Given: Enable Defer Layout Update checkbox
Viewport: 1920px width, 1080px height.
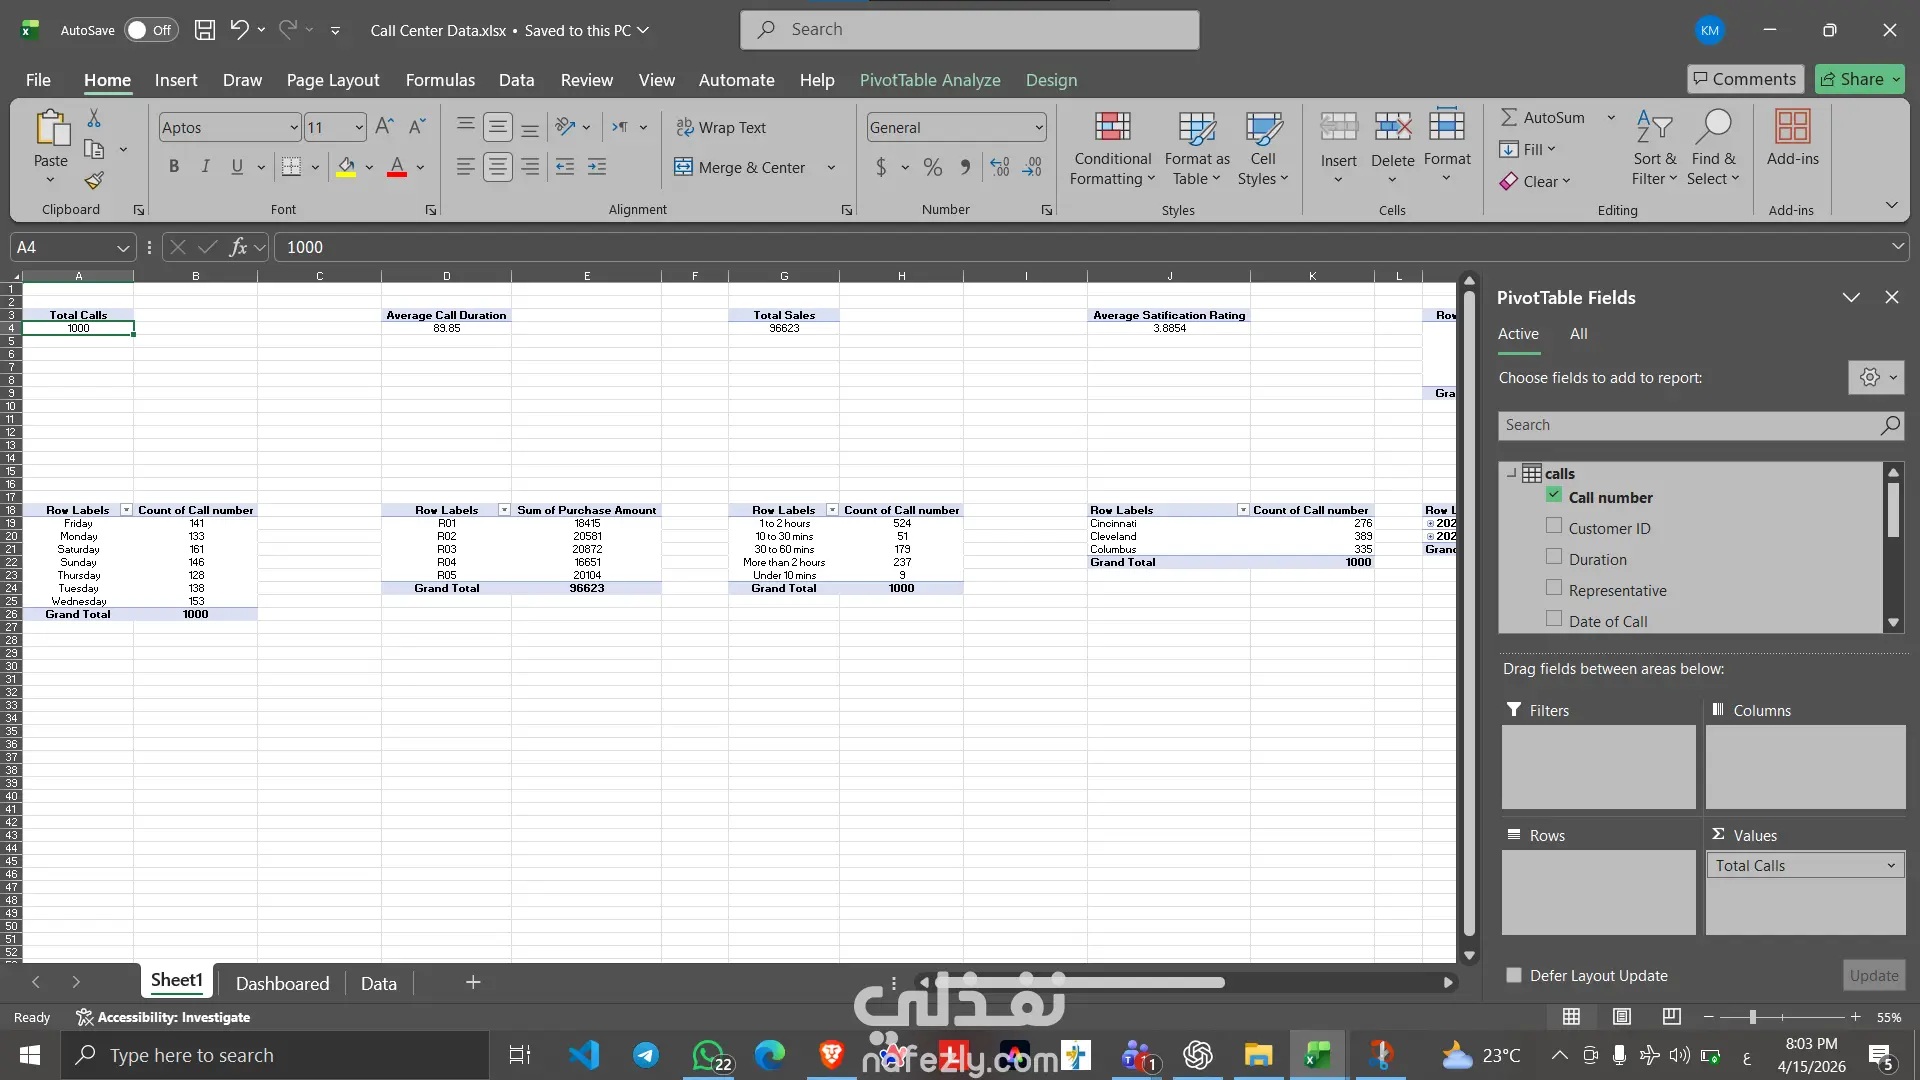Looking at the screenshot, I should coord(1514,975).
